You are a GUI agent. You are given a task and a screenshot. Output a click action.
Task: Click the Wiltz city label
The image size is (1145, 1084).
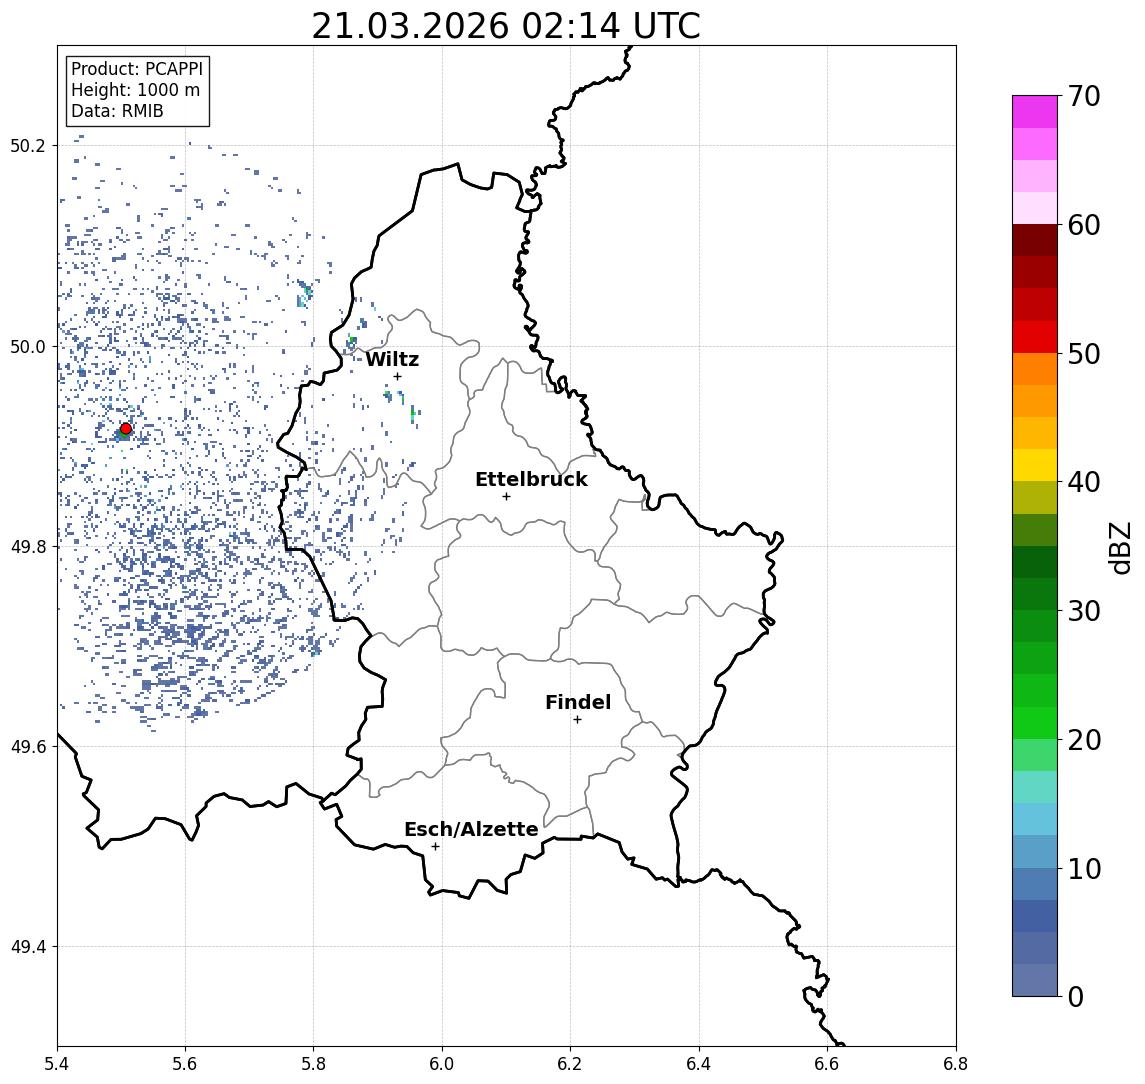392,359
